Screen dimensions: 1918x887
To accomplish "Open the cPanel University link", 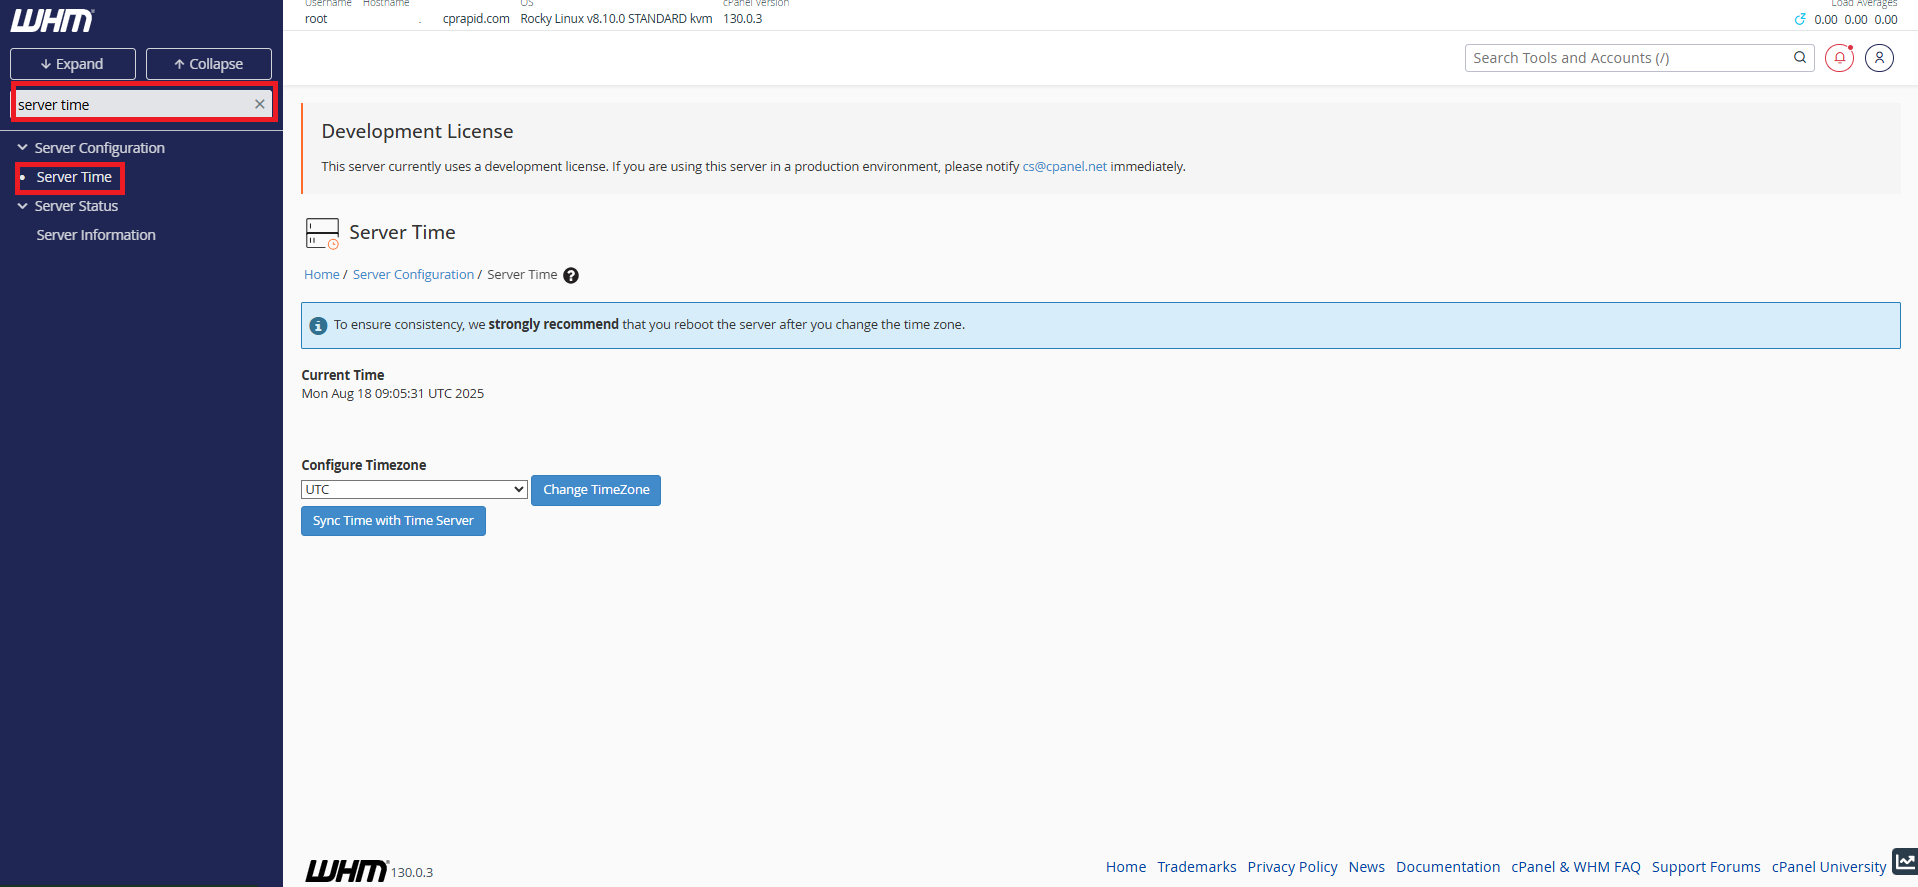I will pos(1829,867).
